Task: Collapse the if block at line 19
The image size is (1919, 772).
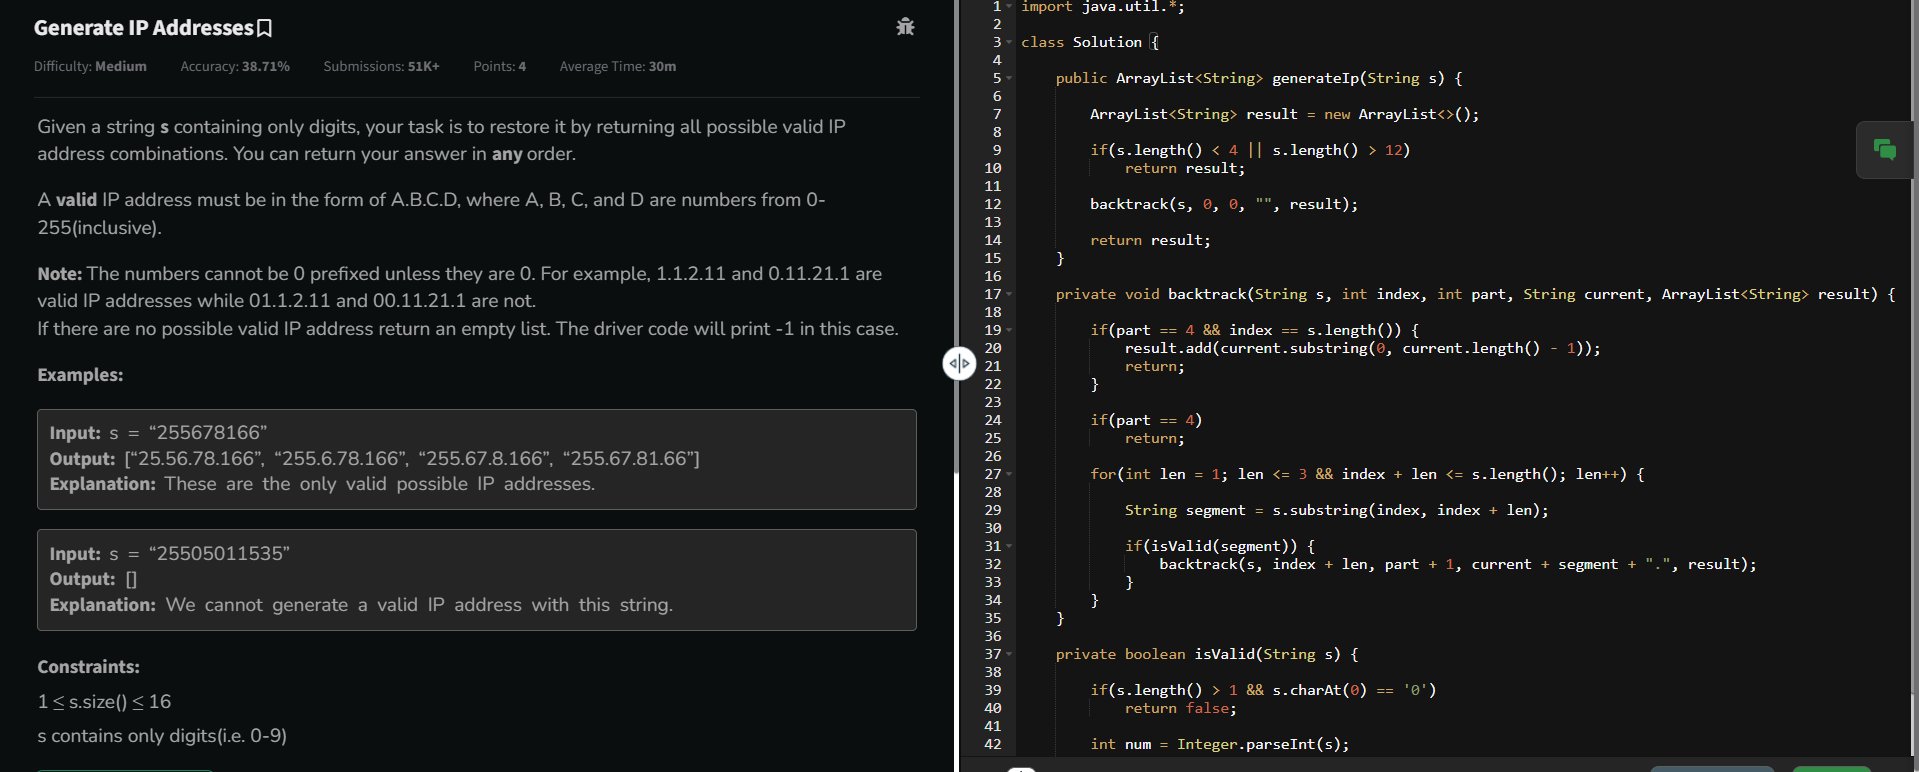Action: [x=1009, y=331]
